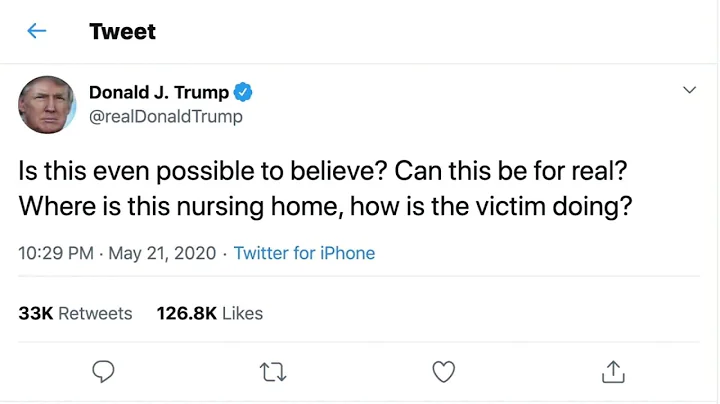Click the 10:29 PM timestamp
This screenshot has height=404, width=720.
(54, 253)
